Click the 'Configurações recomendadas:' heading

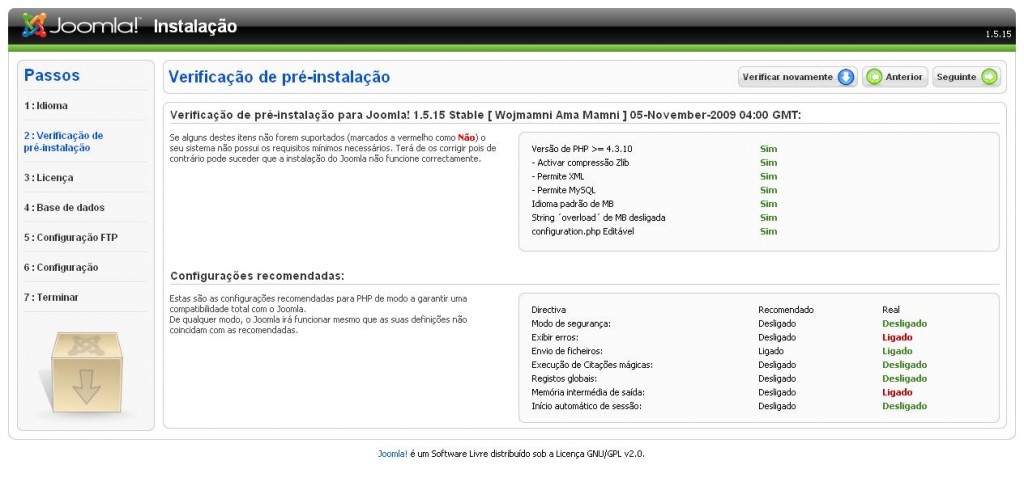(257, 276)
